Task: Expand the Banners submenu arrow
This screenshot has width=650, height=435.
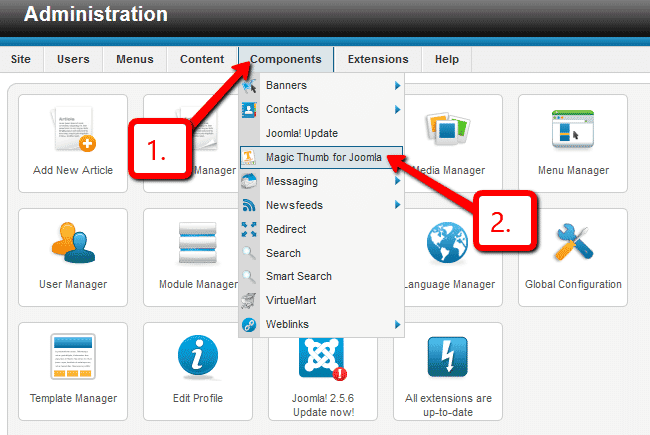Action: click(397, 85)
